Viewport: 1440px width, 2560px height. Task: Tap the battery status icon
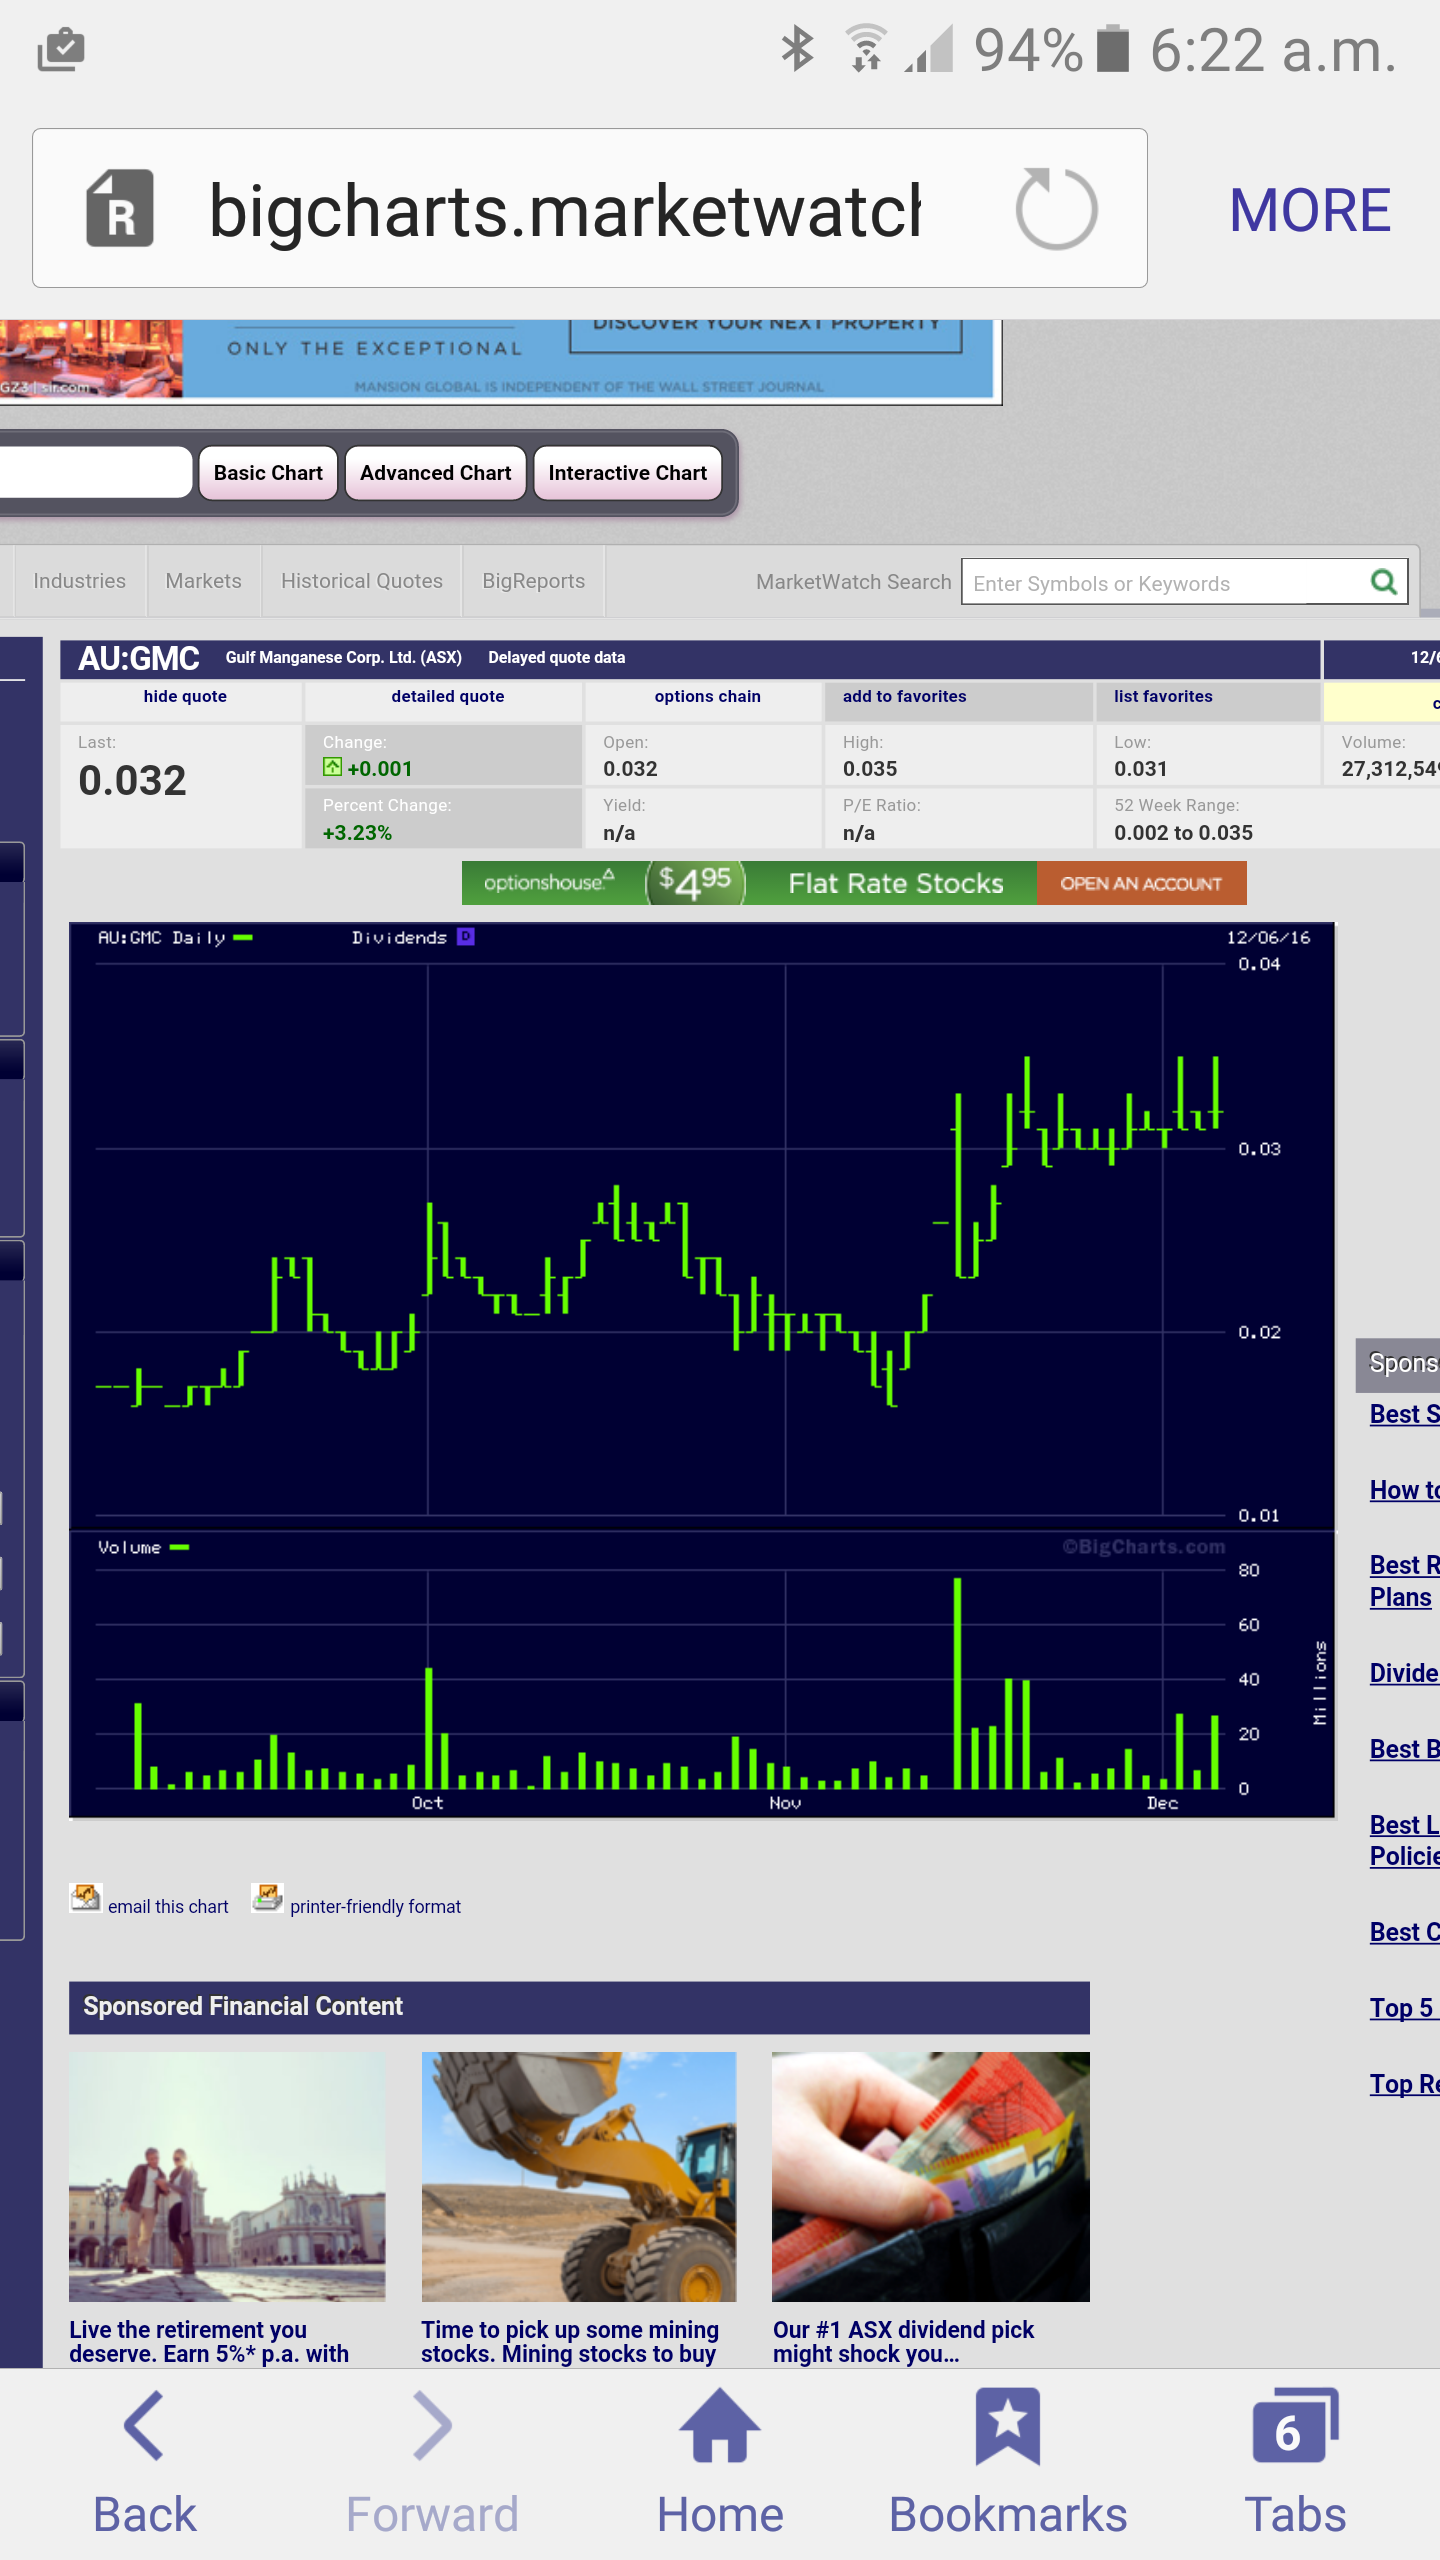[1112, 49]
